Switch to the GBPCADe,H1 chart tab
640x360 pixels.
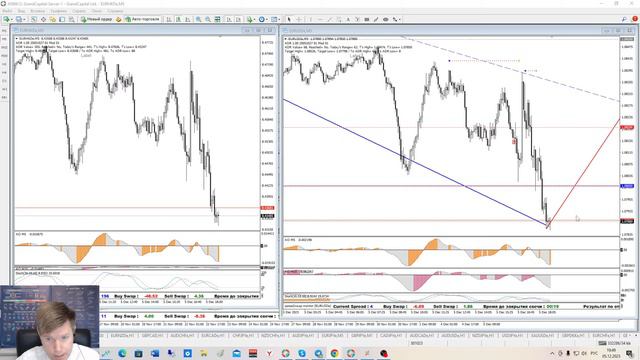point(152,335)
